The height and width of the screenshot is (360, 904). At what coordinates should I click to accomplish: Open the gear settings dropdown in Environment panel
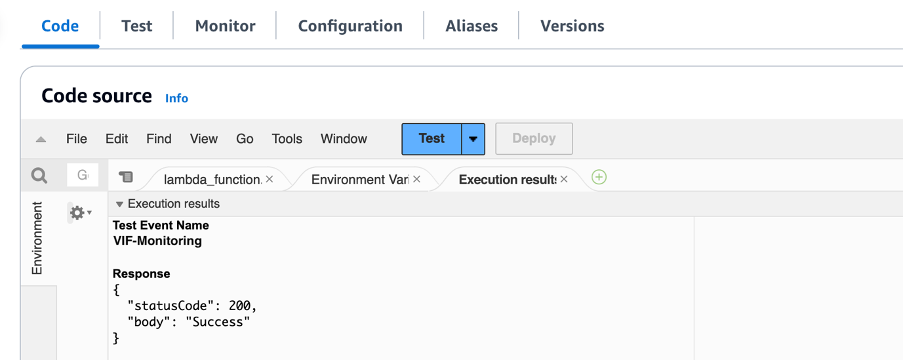pos(81,213)
